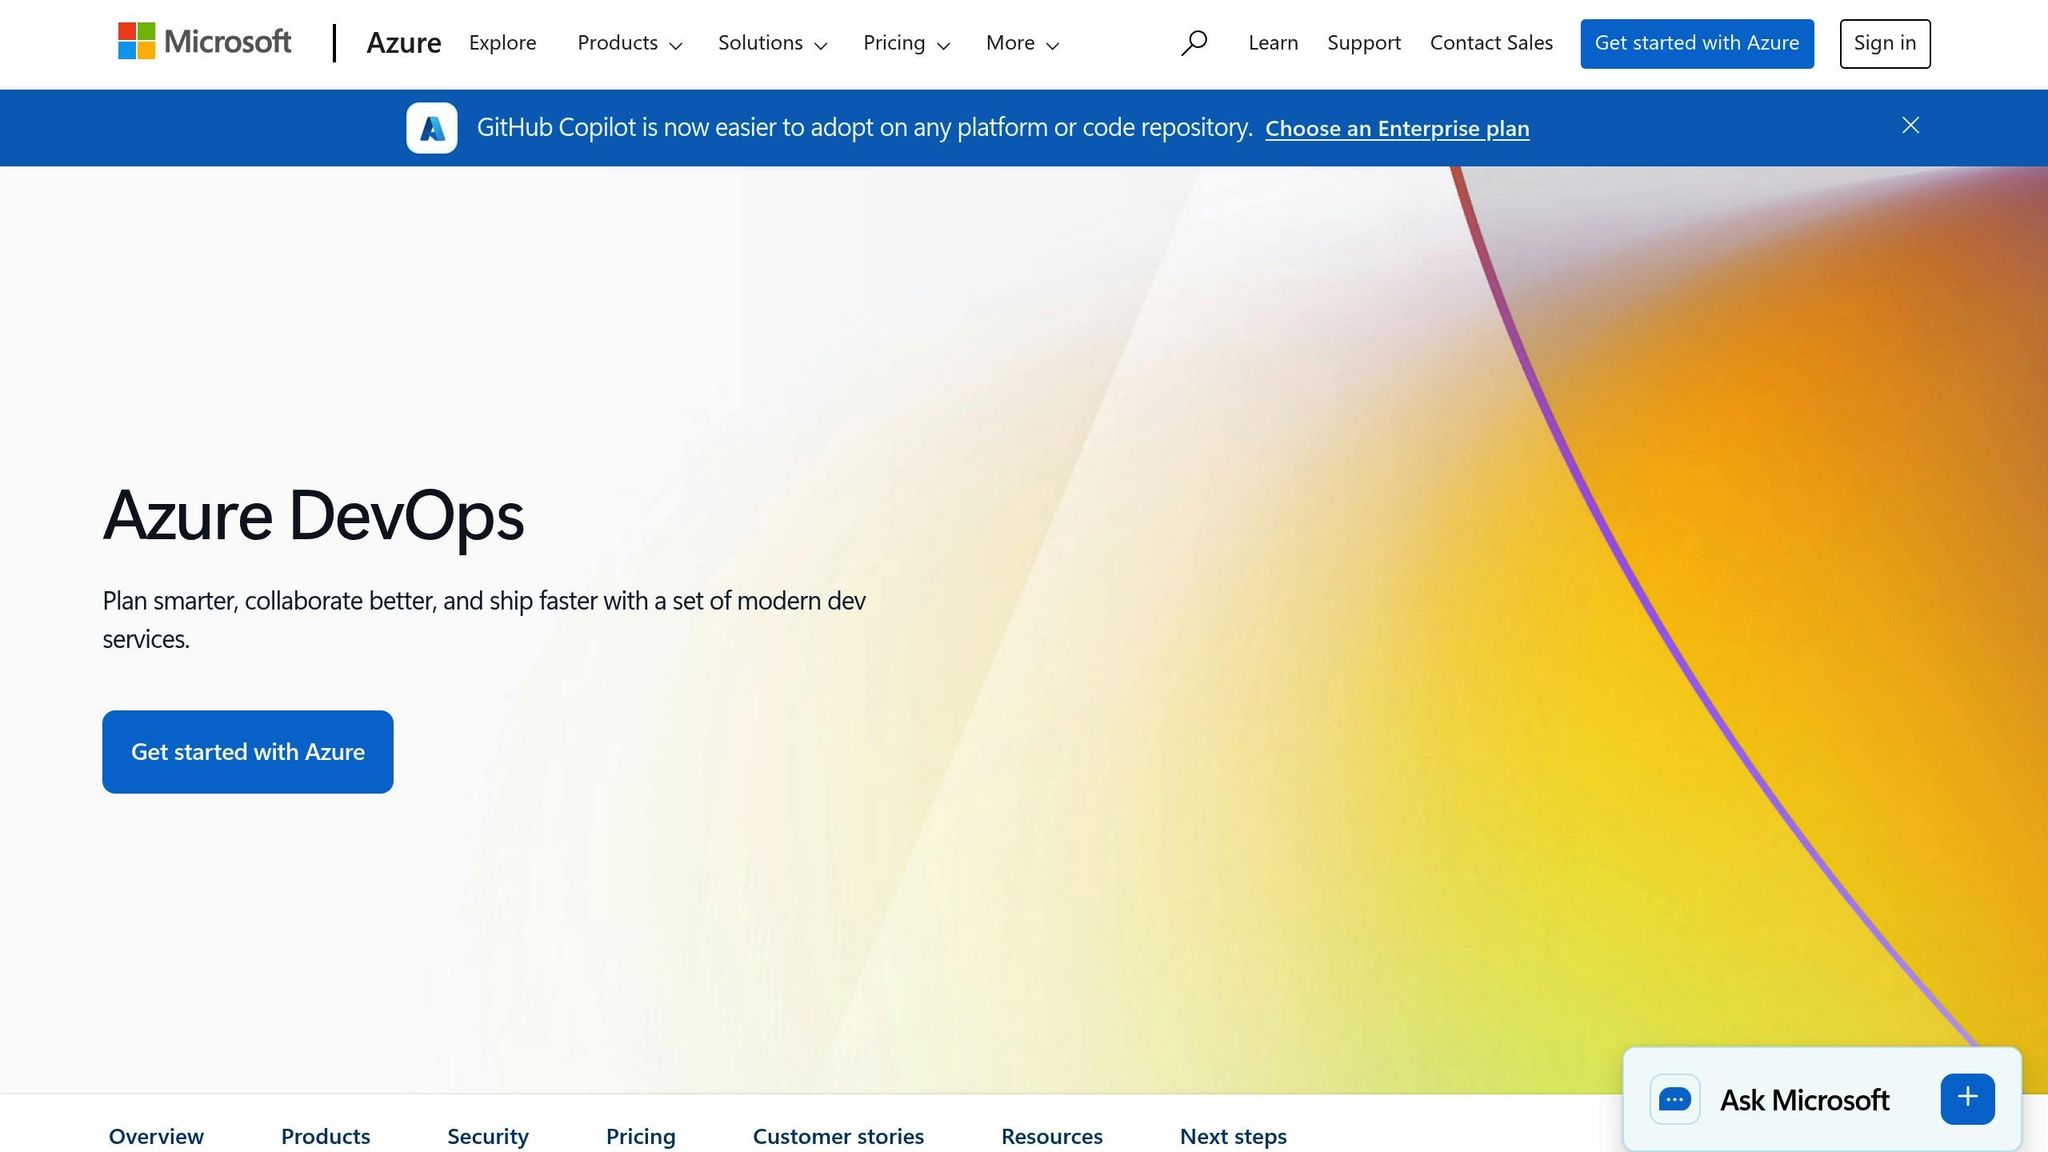Go to Contact Sales
Screen dimensions: 2048x1152
coord(1491,43)
